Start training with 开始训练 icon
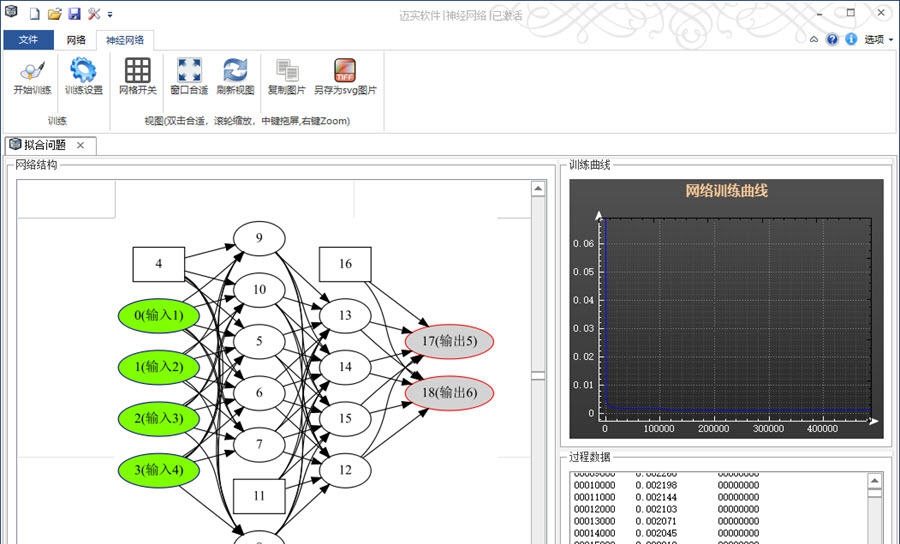 (32, 77)
